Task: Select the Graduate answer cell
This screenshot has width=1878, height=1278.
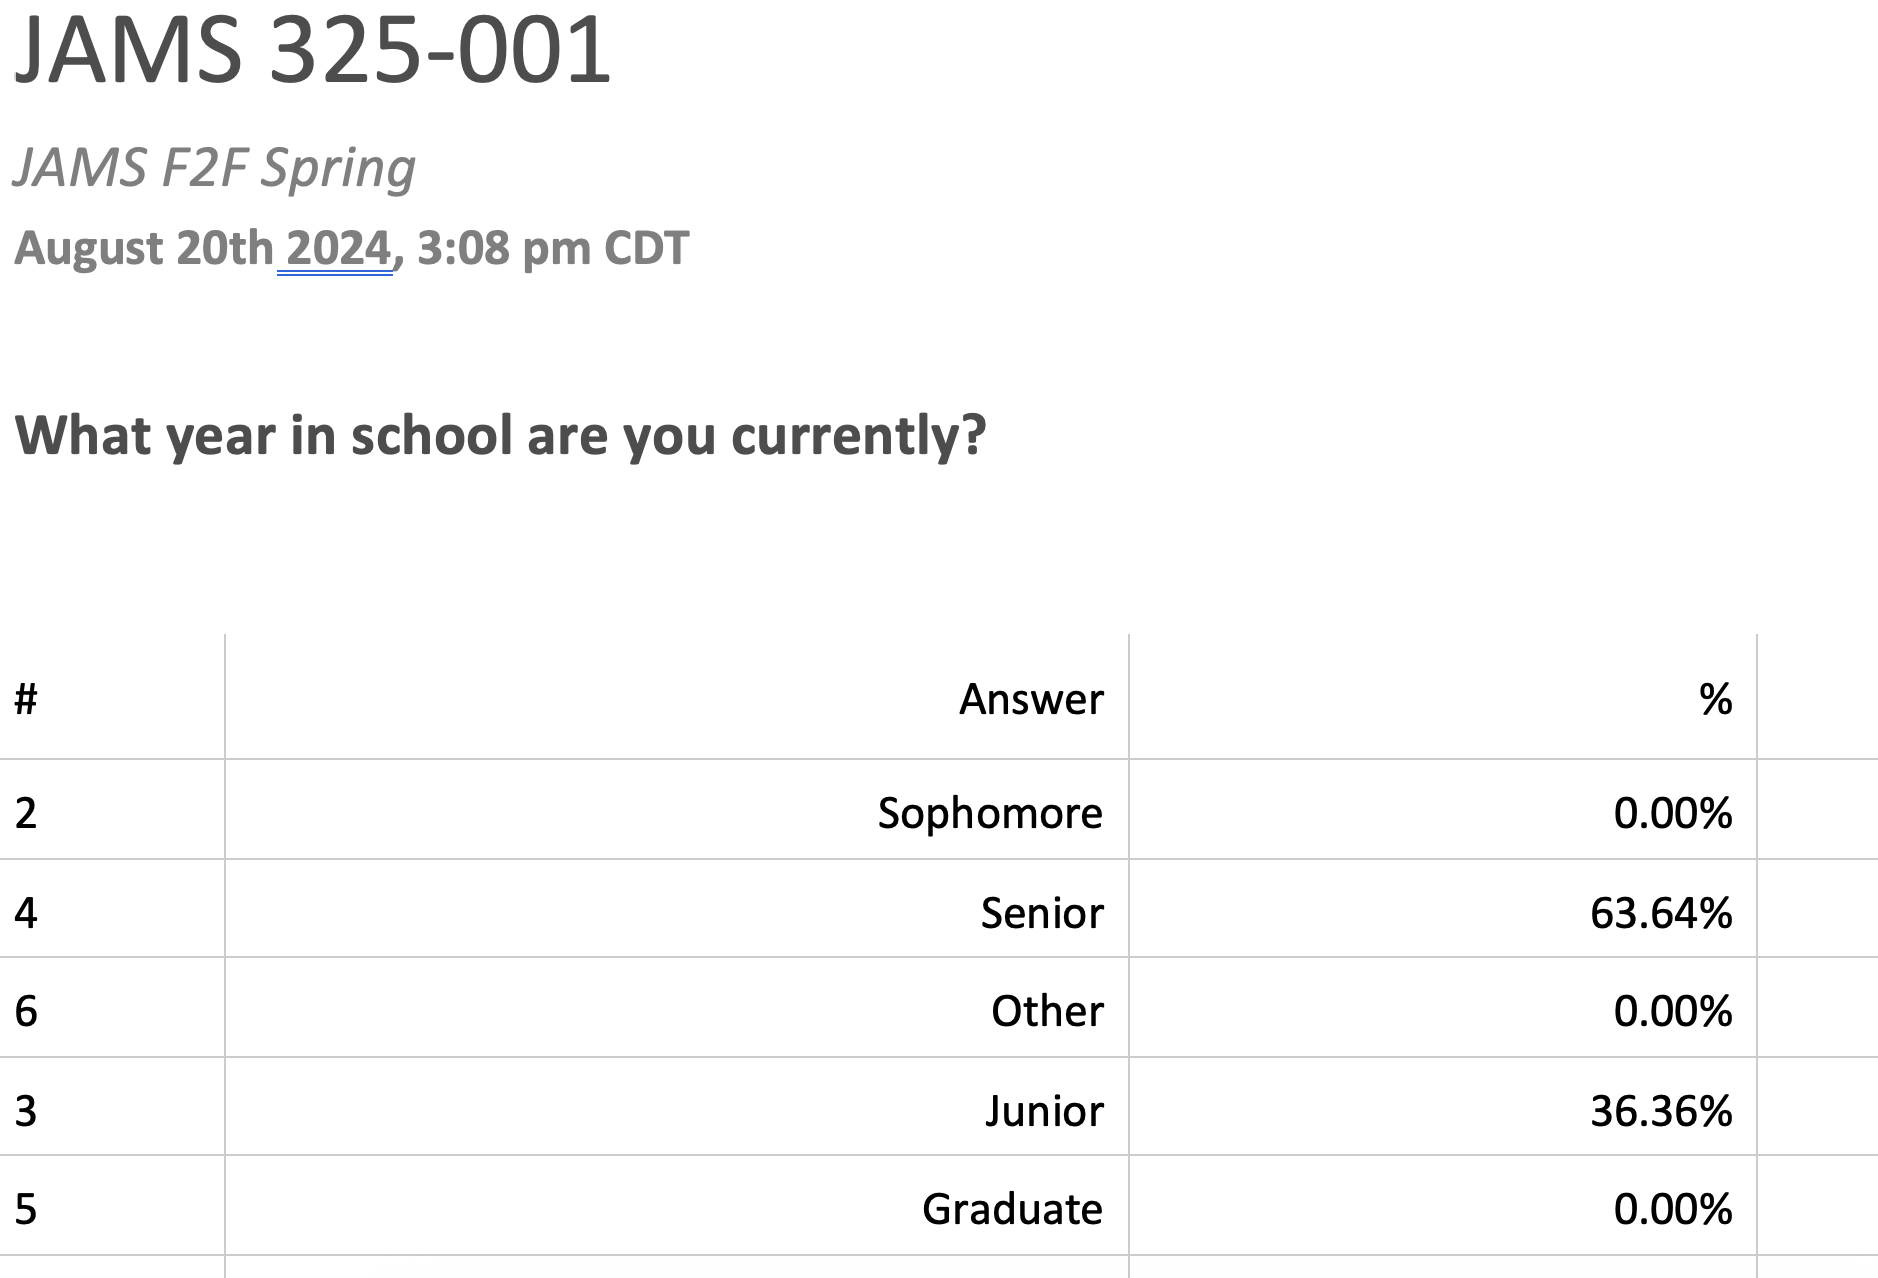Action: pyautogui.click(x=1012, y=1209)
